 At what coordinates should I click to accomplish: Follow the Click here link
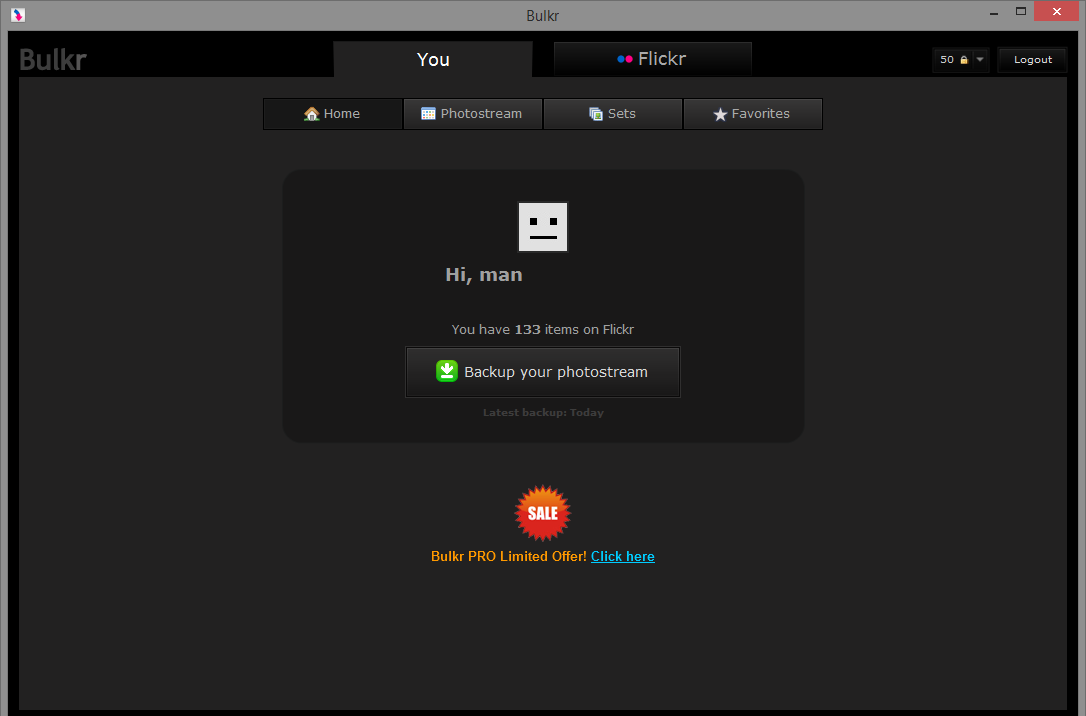click(x=623, y=556)
